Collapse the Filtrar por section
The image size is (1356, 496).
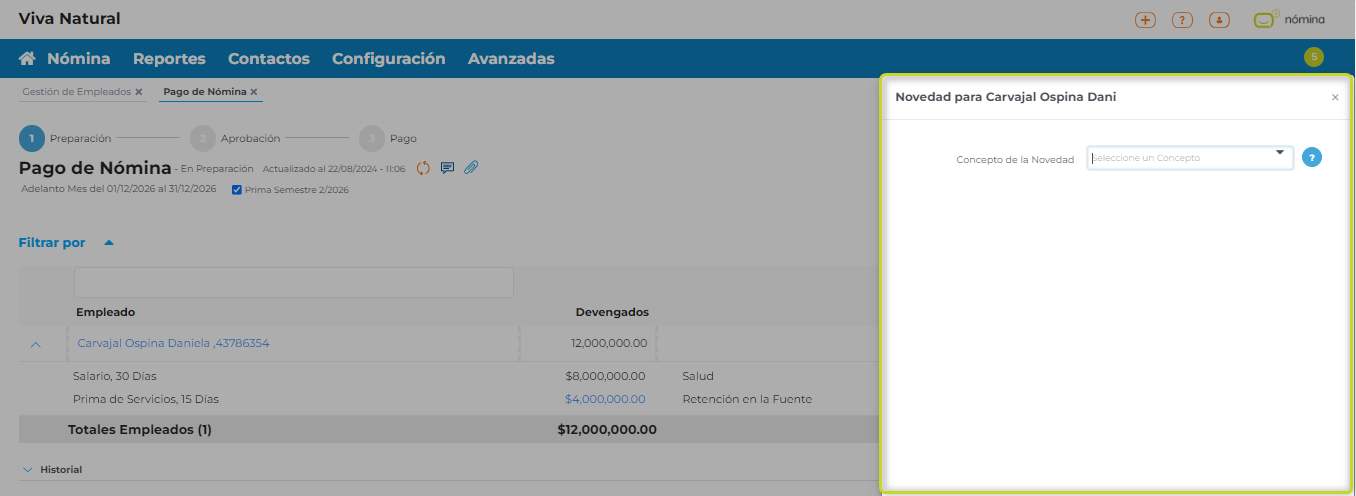[x=109, y=243]
